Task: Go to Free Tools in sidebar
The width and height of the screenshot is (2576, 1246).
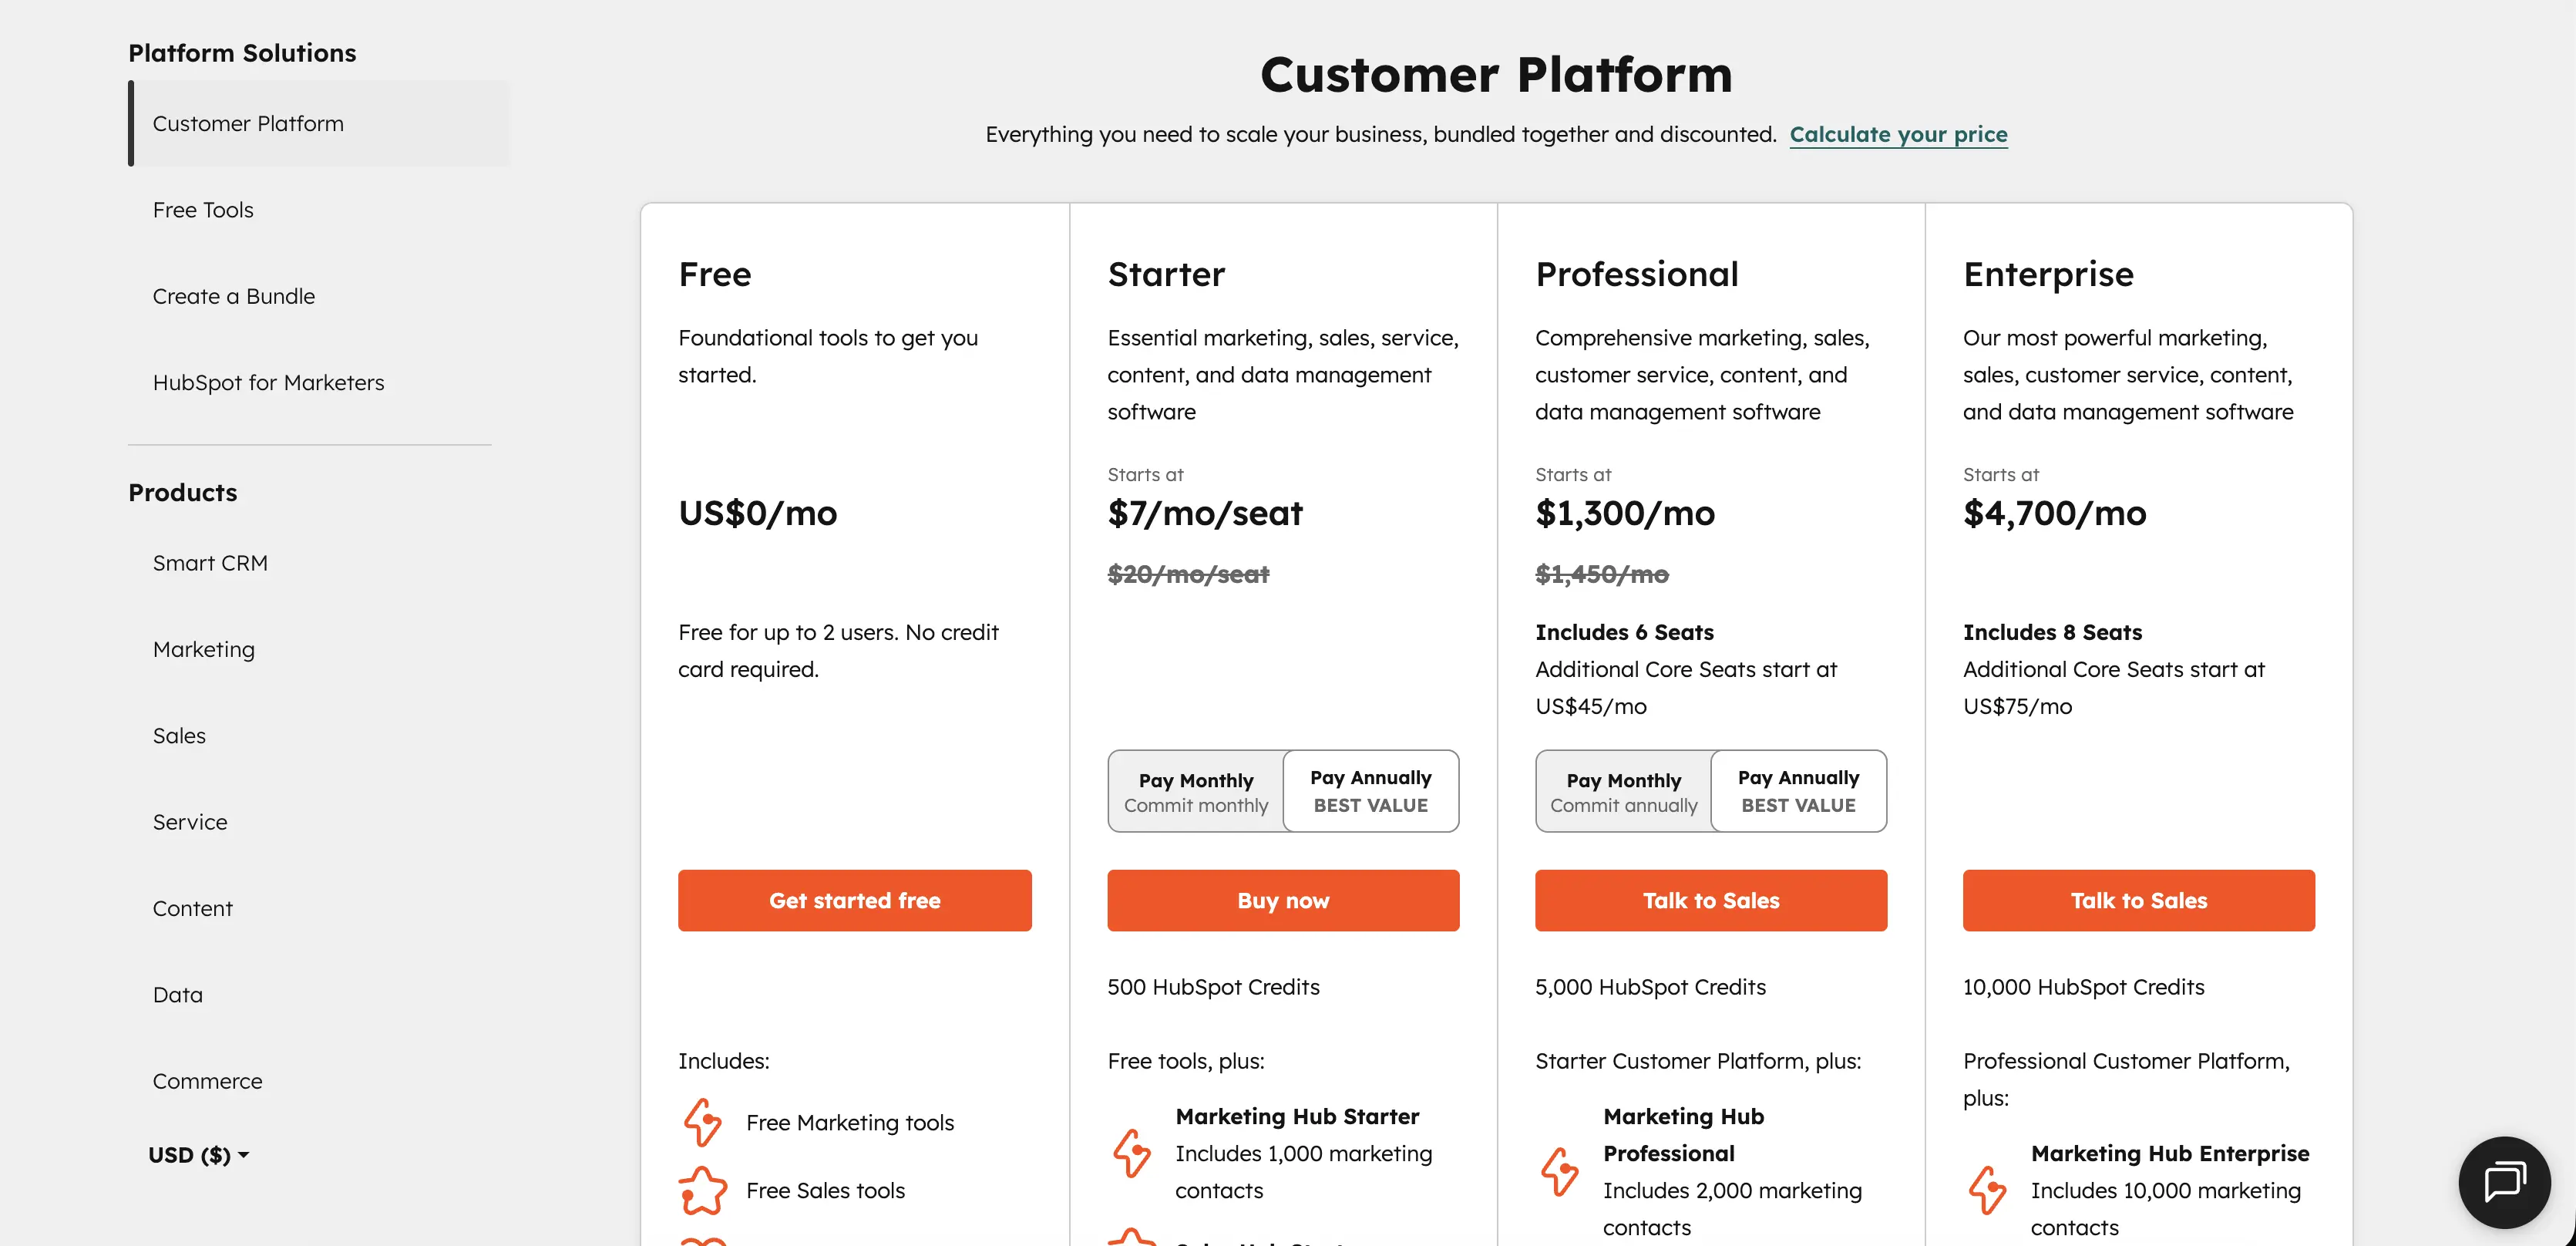Action: (203, 210)
